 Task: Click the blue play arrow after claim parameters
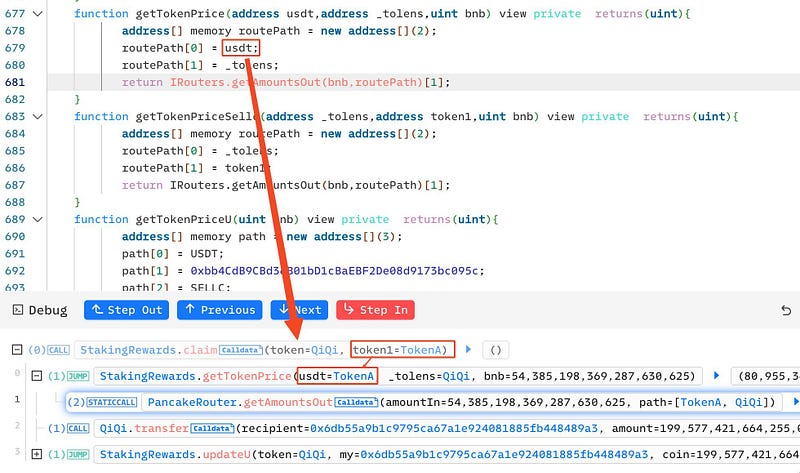tap(468, 350)
